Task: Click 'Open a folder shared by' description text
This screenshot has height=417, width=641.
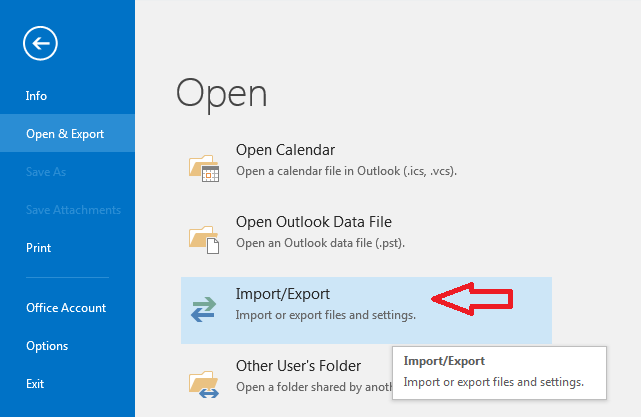Action: [x=314, y=387]
